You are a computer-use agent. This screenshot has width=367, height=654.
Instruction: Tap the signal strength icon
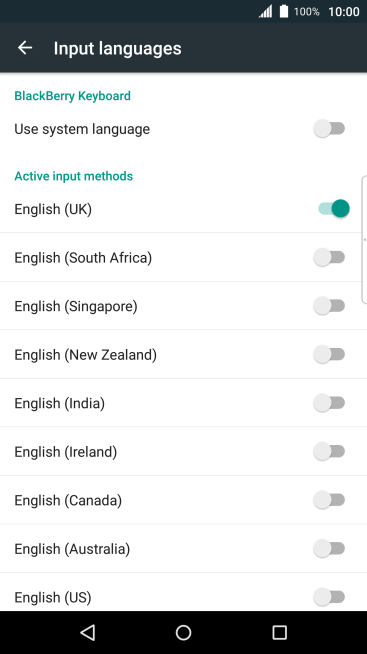click(x=265, y=11)
